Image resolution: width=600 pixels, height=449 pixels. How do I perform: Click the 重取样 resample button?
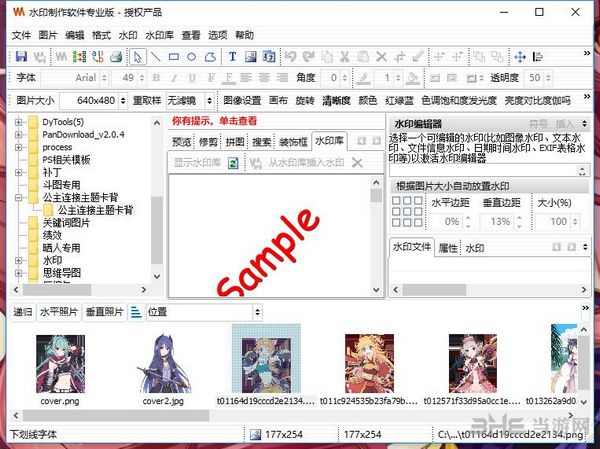[x=146, y=100]
